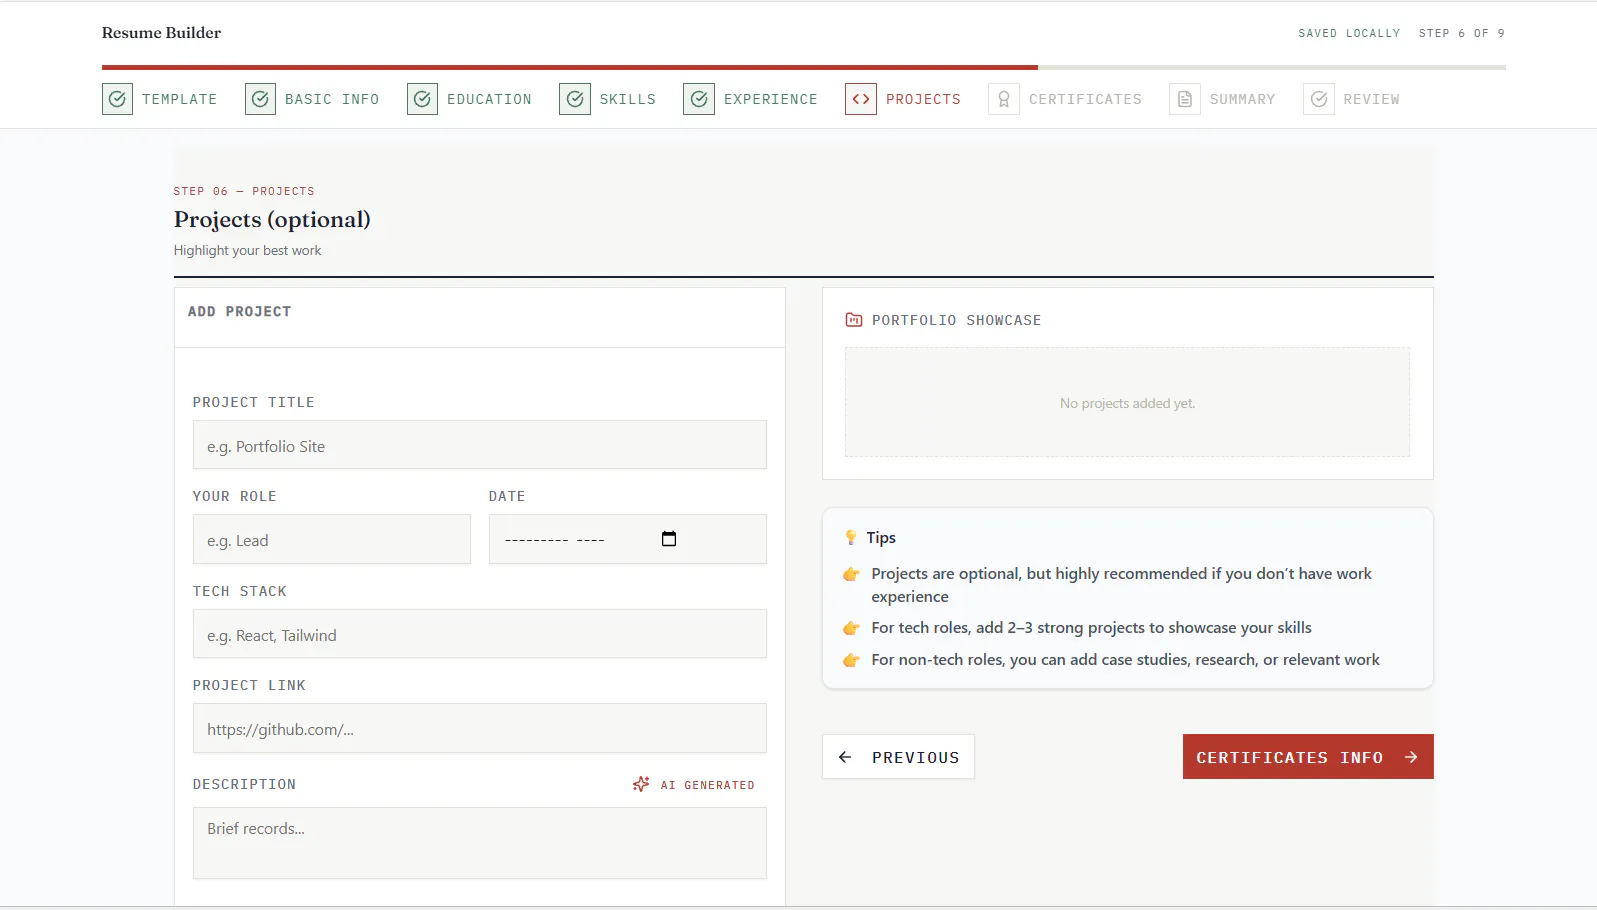This screenshot has width=1597, height=910.
Task: Click the Portfolio Showcase folder icon
Action: (854, 320)
